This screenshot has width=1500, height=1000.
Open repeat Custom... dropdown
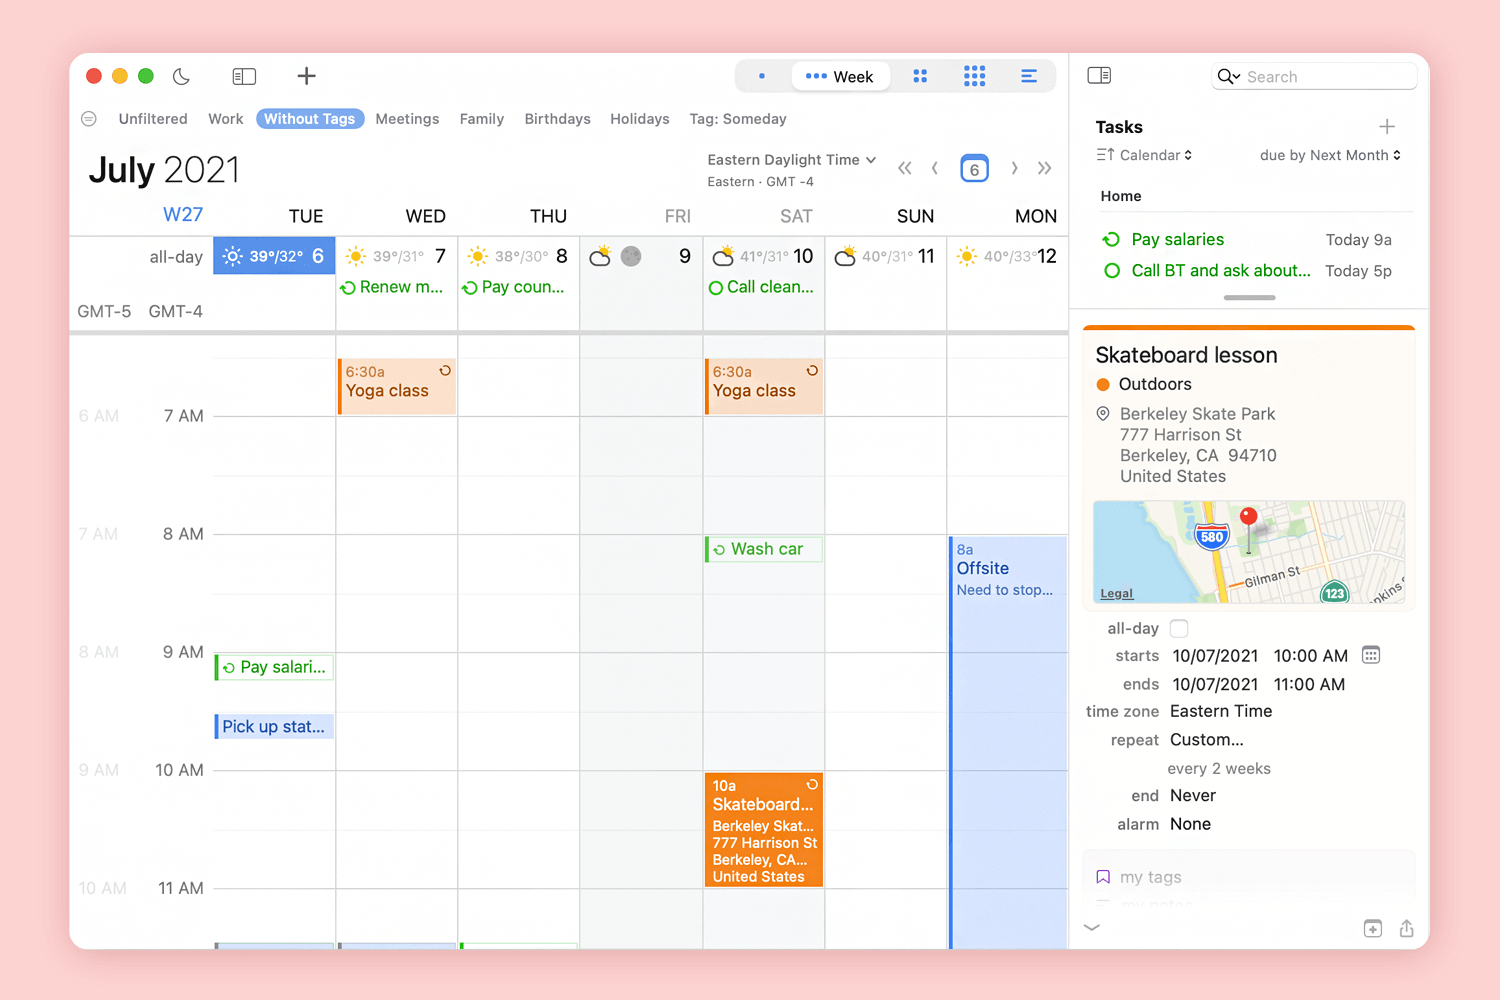click(1207, 740)
